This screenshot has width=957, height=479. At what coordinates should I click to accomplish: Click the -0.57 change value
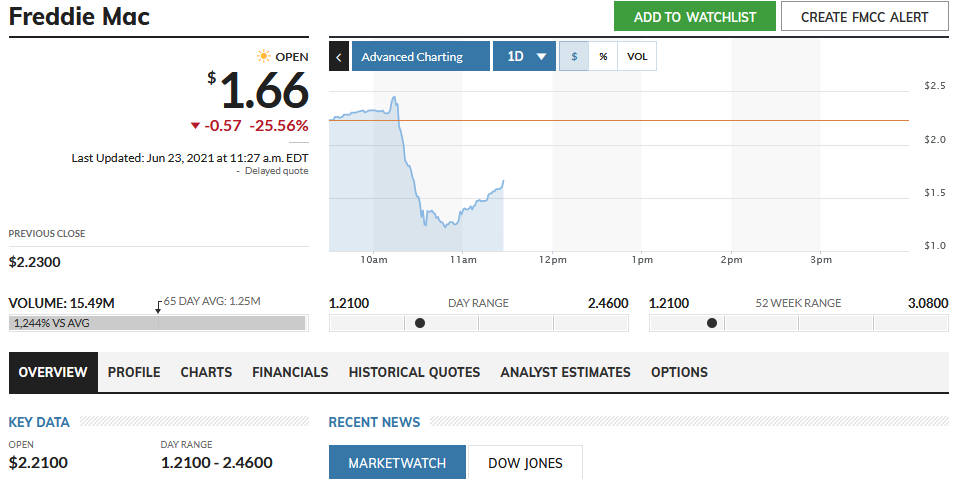tap(223, 126)
